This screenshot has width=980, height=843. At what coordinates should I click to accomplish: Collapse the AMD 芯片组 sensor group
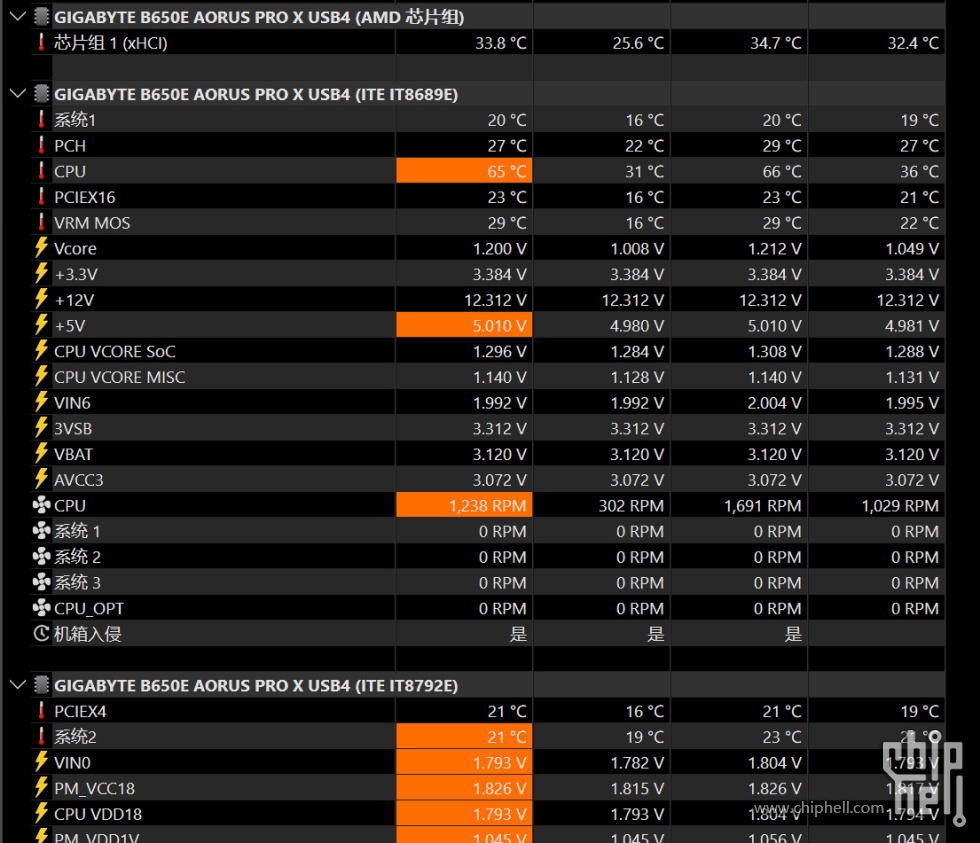18,16
